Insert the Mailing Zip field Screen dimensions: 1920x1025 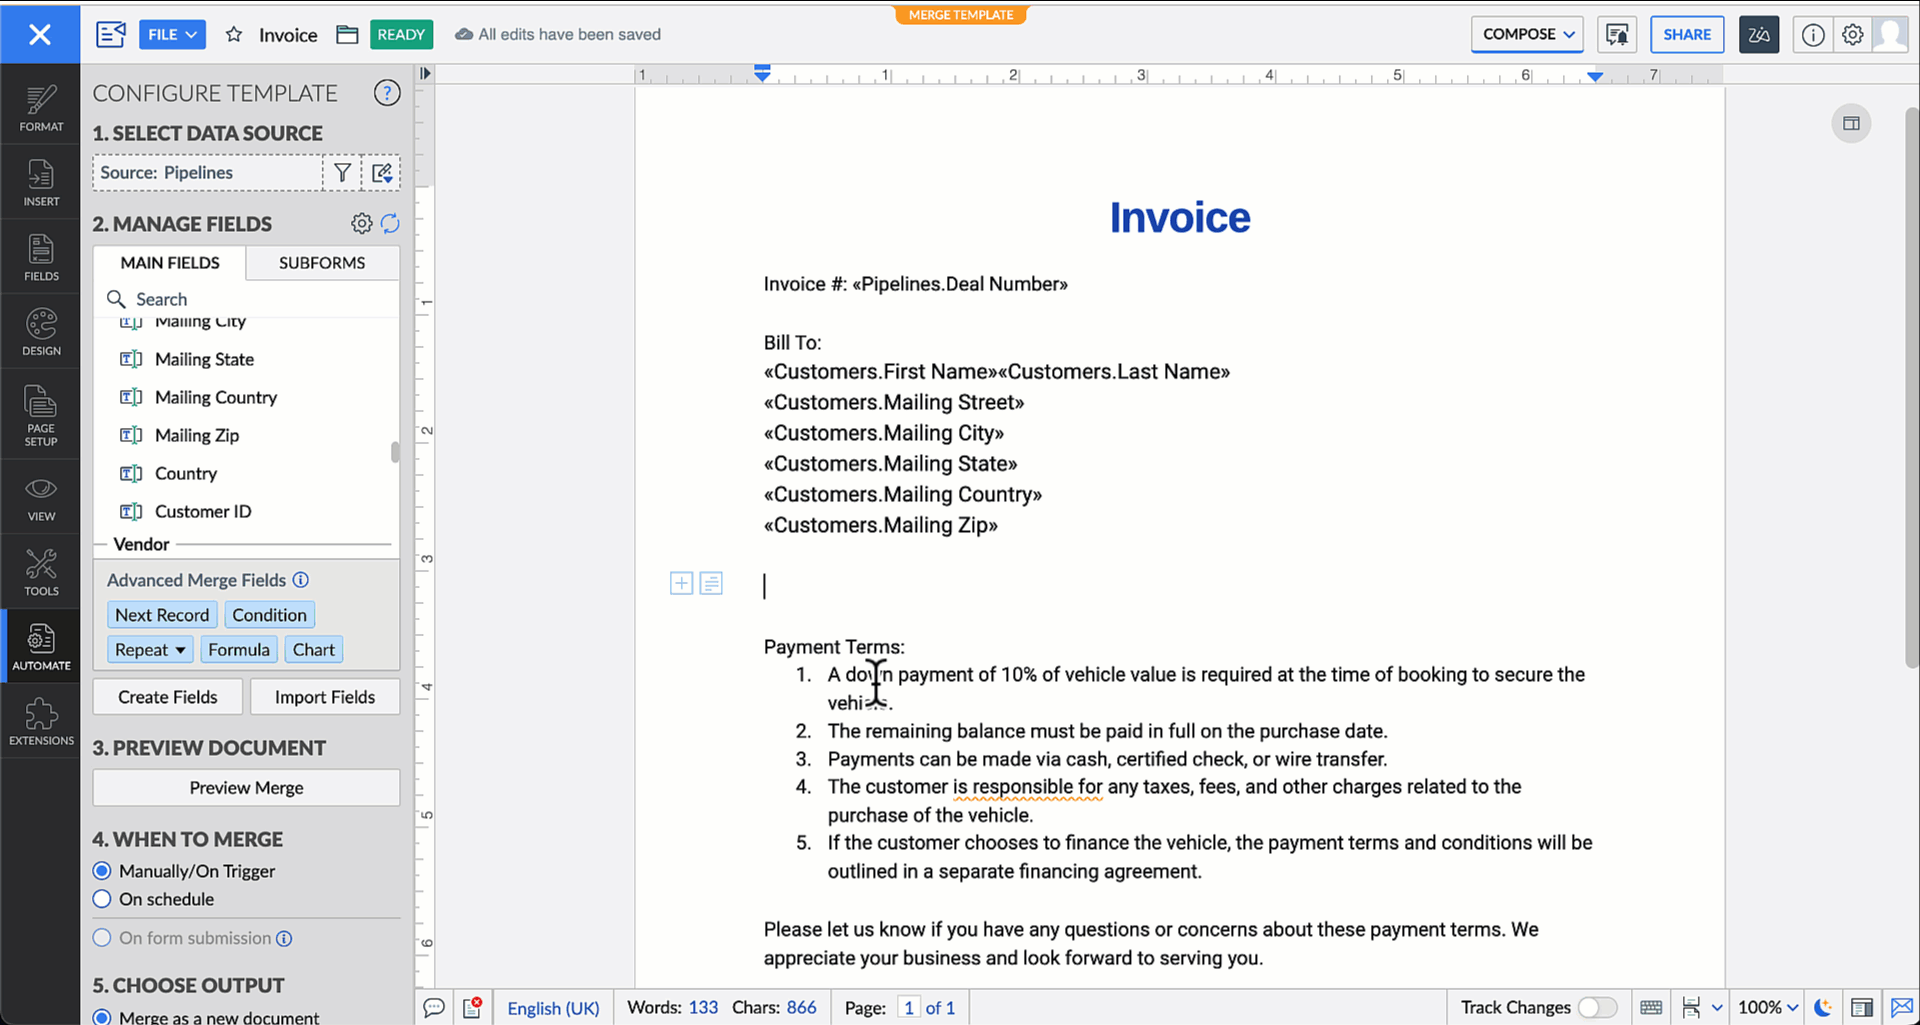pyautogui.click(x=197, y=436)
